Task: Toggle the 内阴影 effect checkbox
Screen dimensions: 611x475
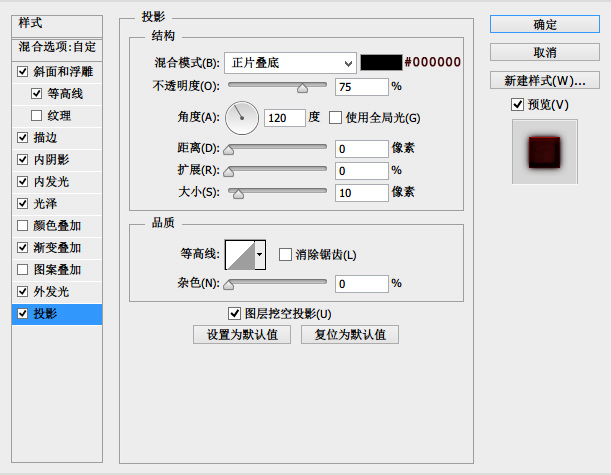Action: 23,159
